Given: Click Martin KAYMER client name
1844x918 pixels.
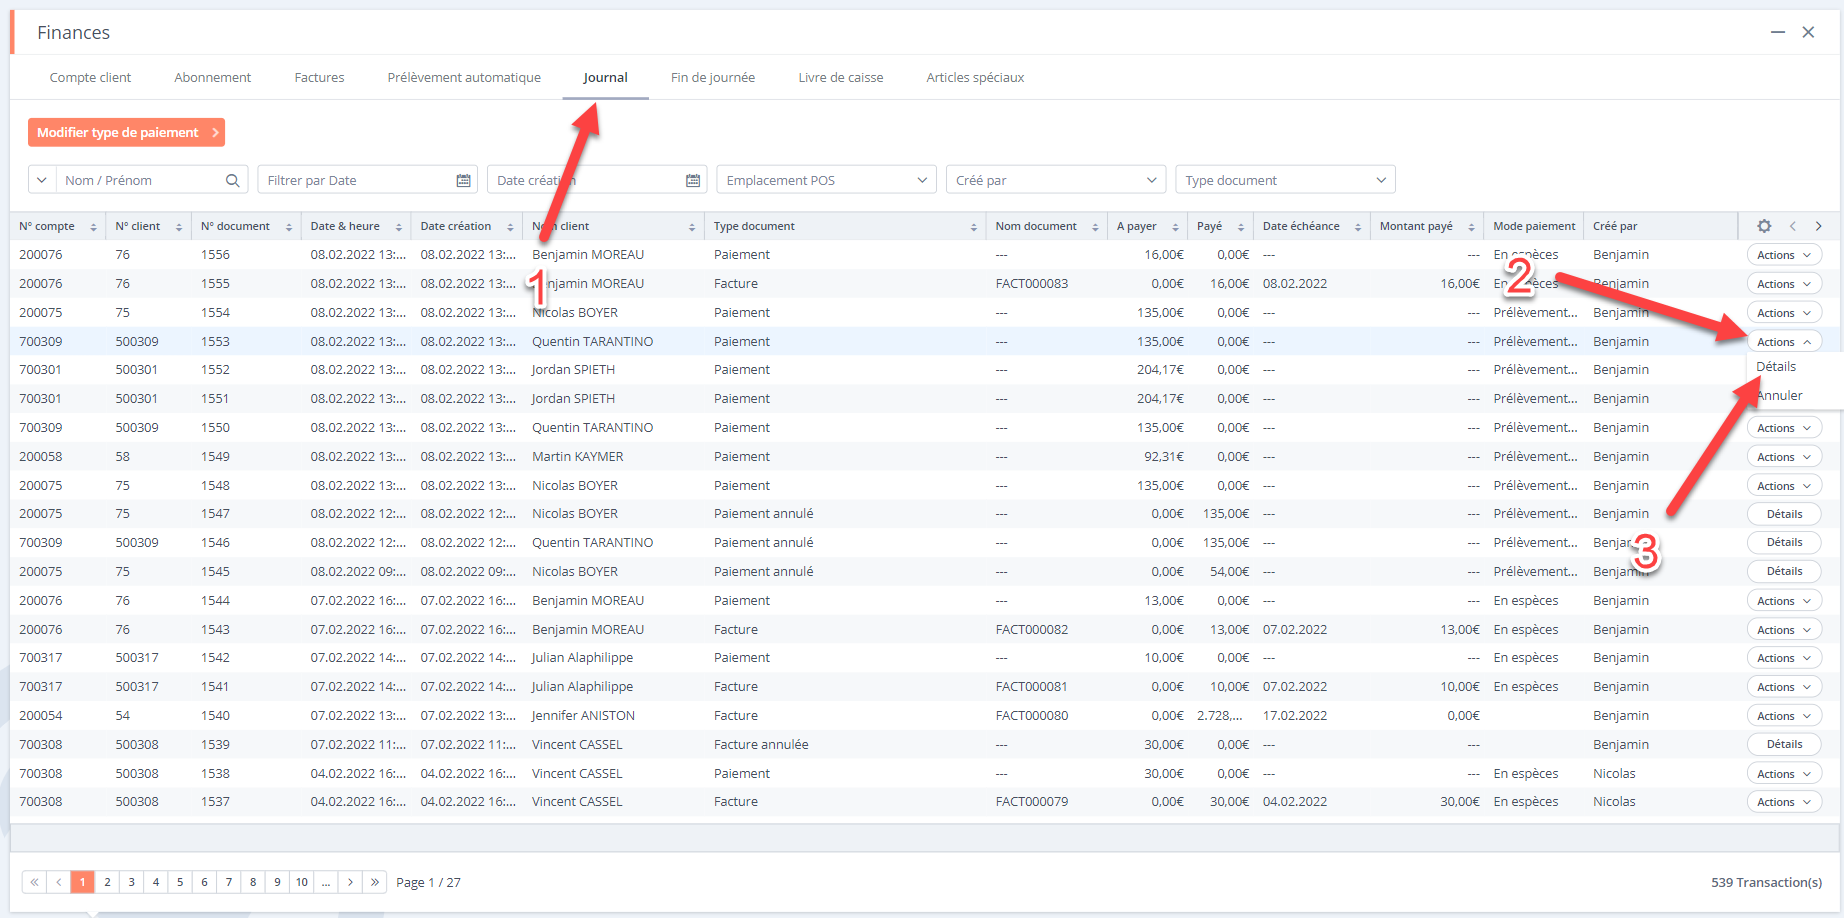Looking at the screenshot, I should pyautogui.click(x=577, y=457).
